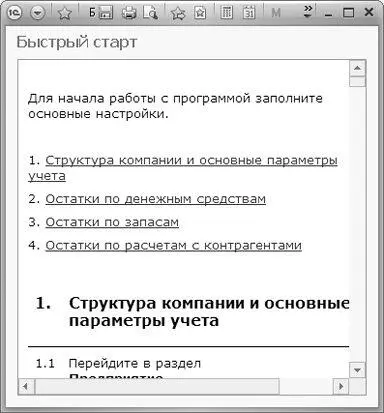Viewport: 384px width, 413px height.
Task: Expand the toolbar overflow chevron
Action: 308,11
